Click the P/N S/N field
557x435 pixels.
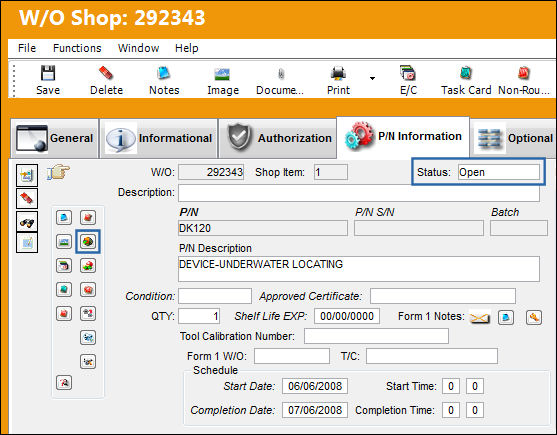419,228
